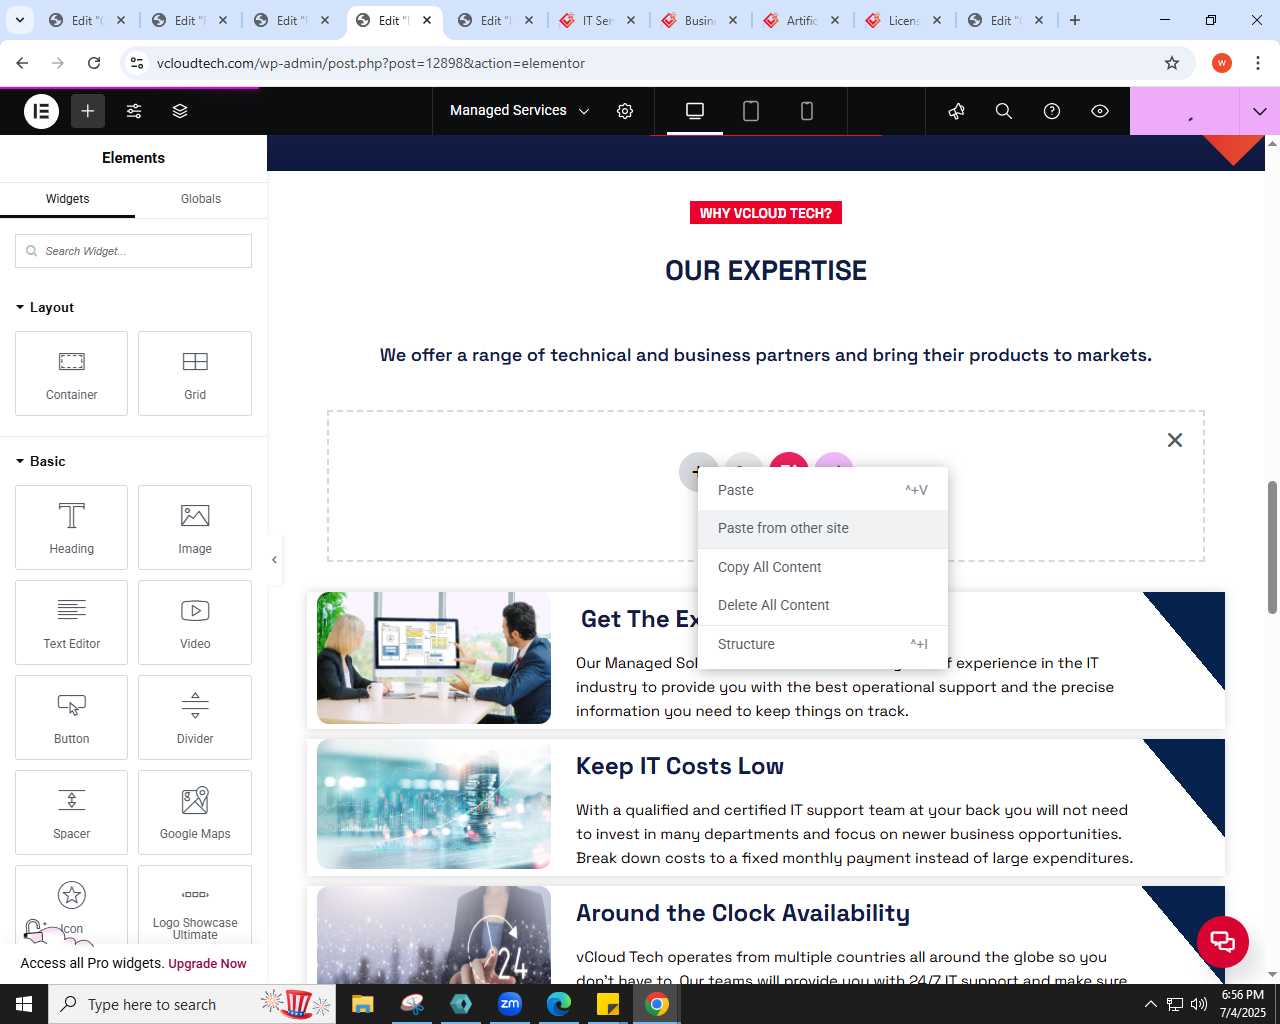Reload the page in Chrome

(x=94, y=63)
